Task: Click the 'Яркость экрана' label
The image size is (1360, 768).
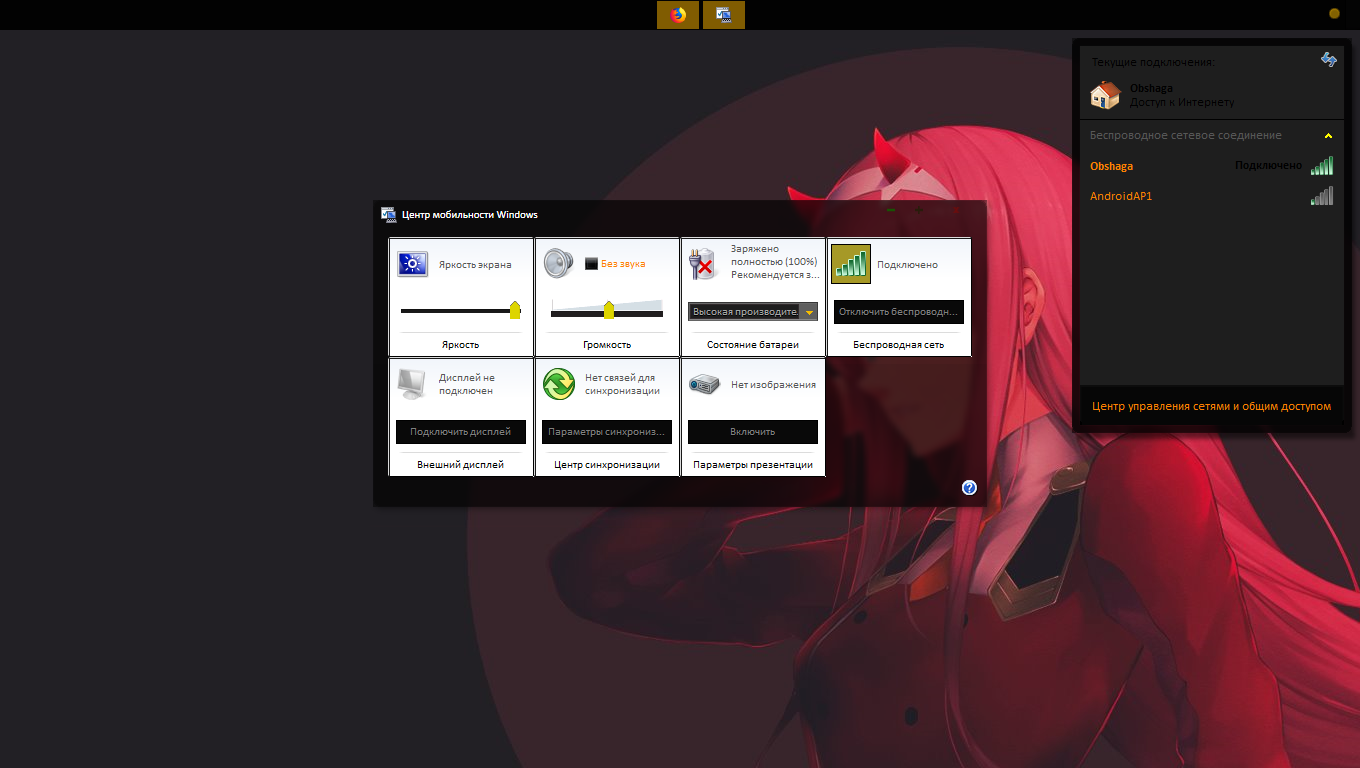Action: [475, 265]
